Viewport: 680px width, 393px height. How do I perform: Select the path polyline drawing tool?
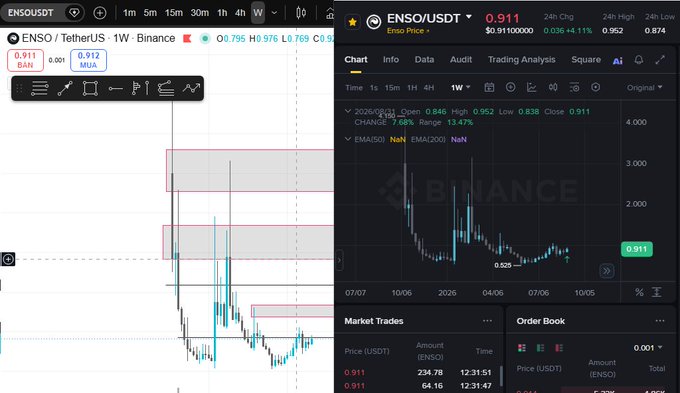point(191,88)
